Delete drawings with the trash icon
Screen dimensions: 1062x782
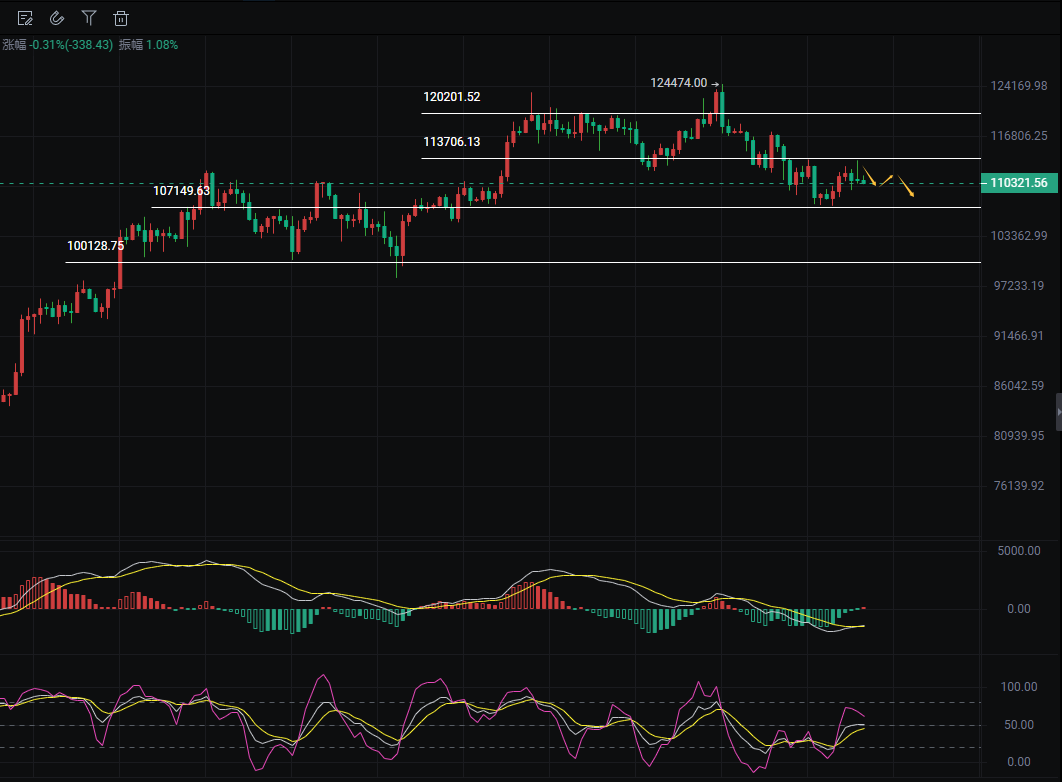[121, 18]
